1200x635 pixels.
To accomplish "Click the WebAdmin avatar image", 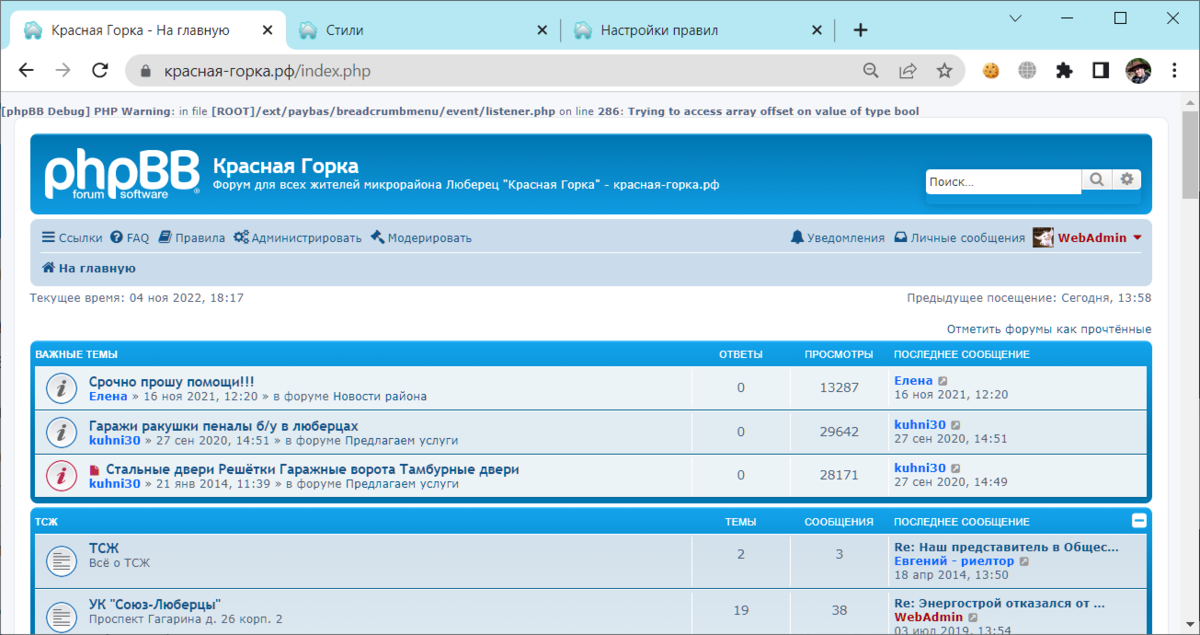I will click(1043, 237).
